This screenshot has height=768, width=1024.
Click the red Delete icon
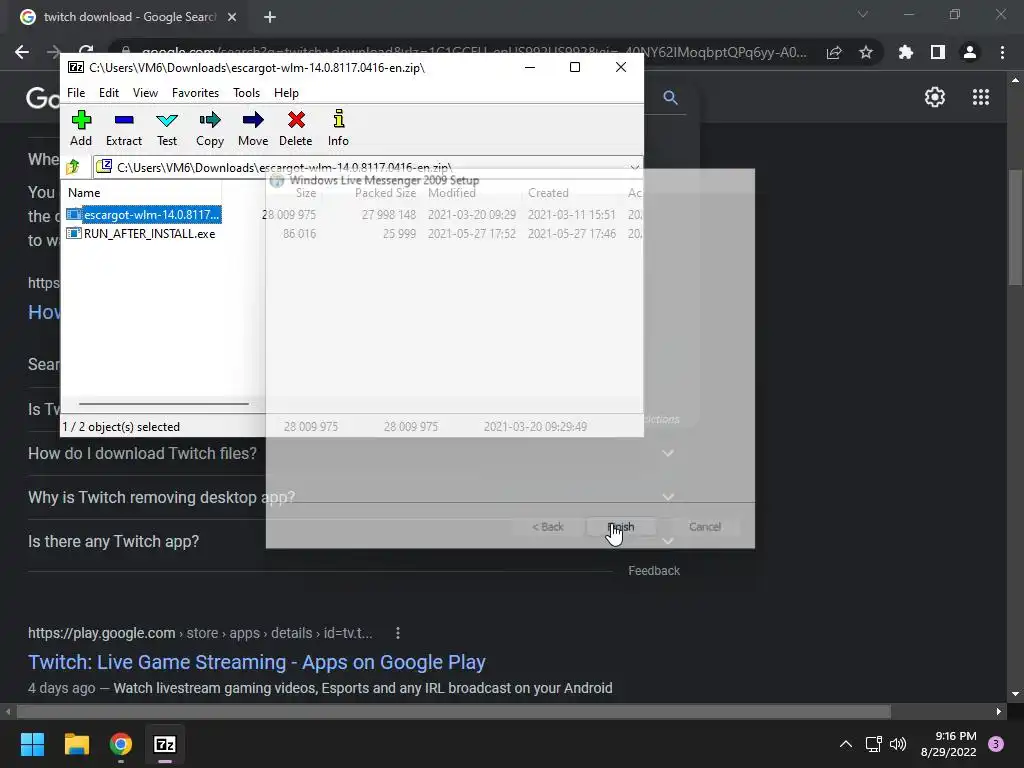[296, 128]
